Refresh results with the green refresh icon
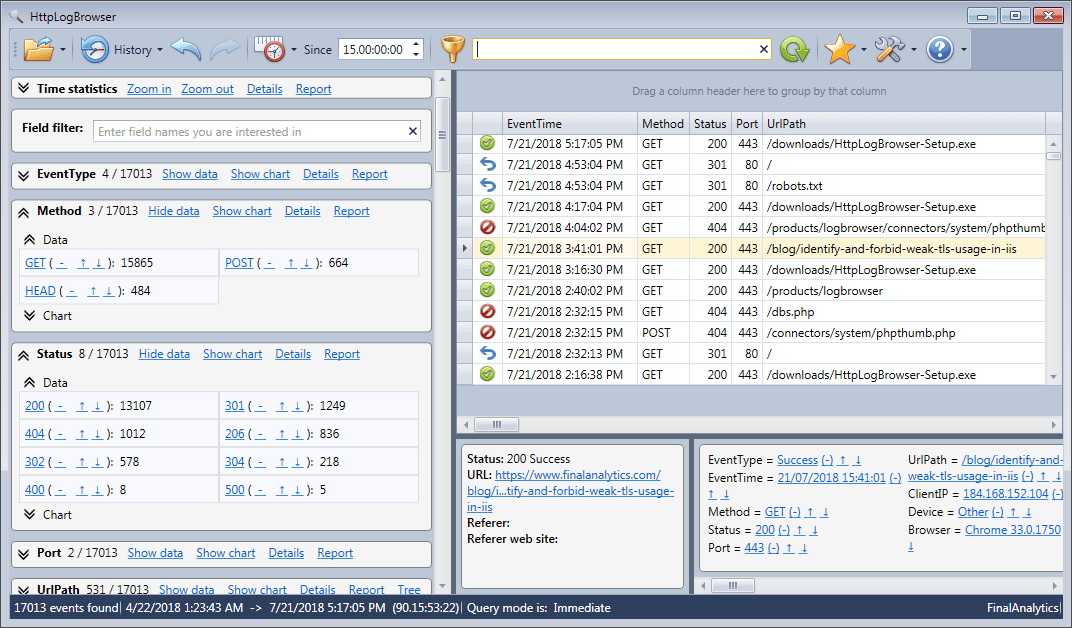The width and height of the screenshot is (1072, 628). pyautogui.click(x=796, y=49)
